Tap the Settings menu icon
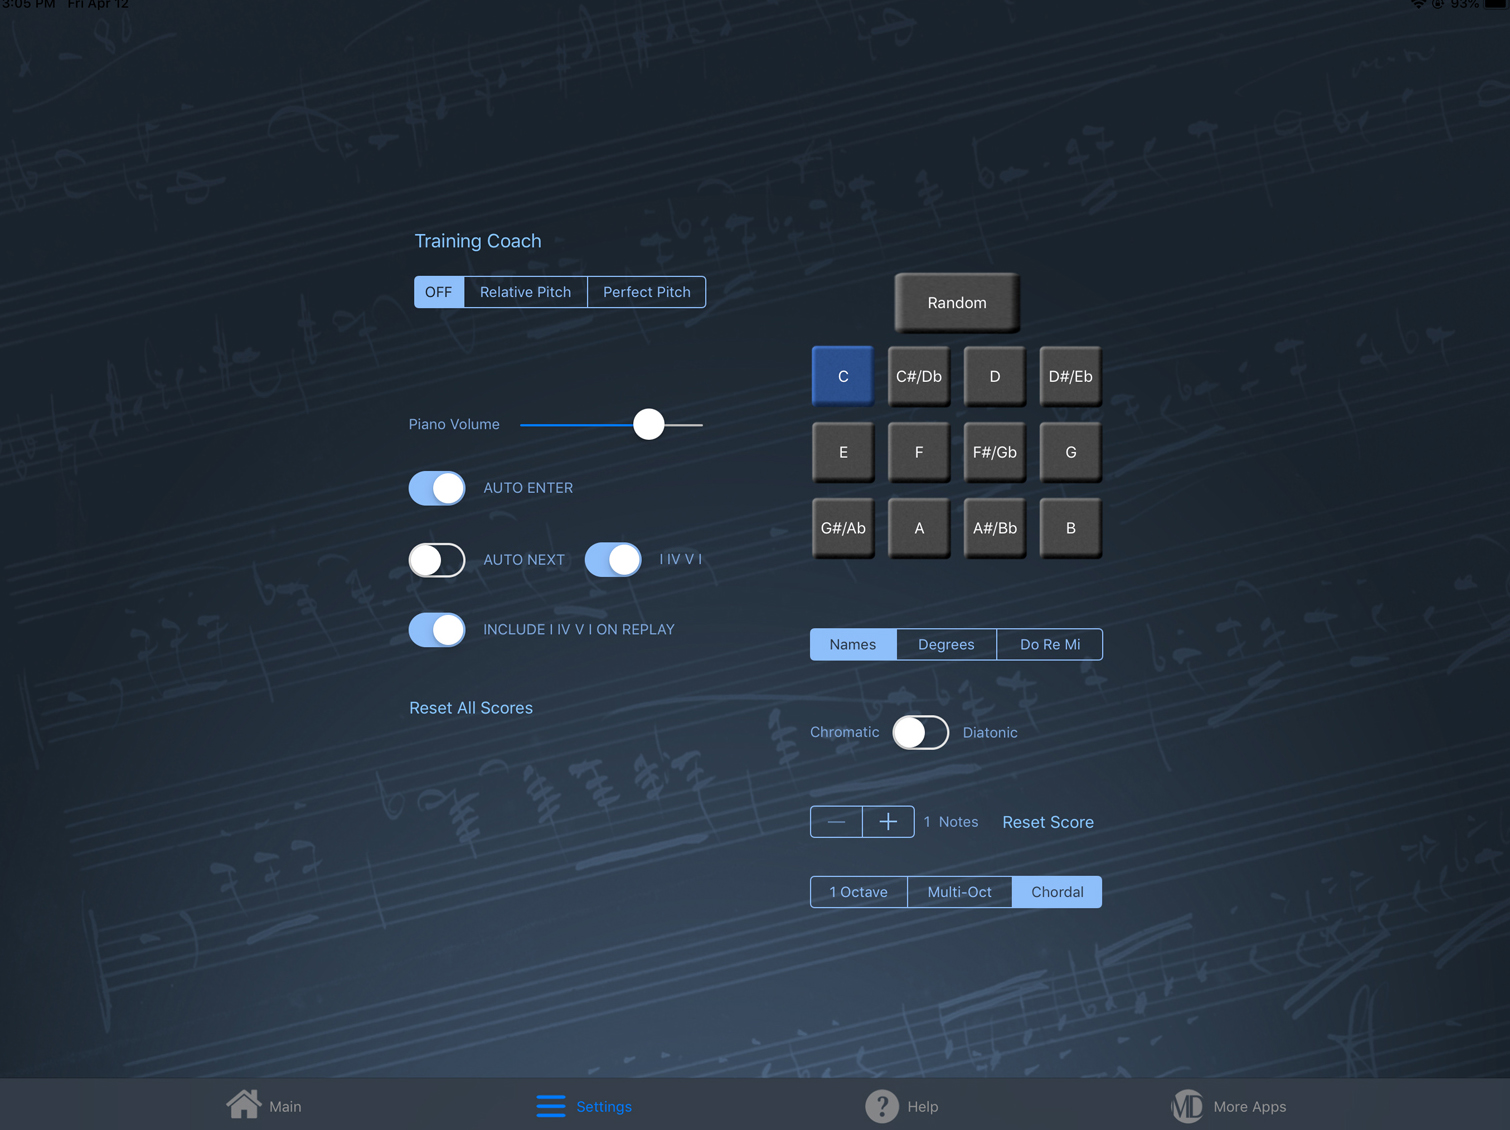Image resolution: width=1510 pixels, height=1130 pixels. click(551, 1106)
